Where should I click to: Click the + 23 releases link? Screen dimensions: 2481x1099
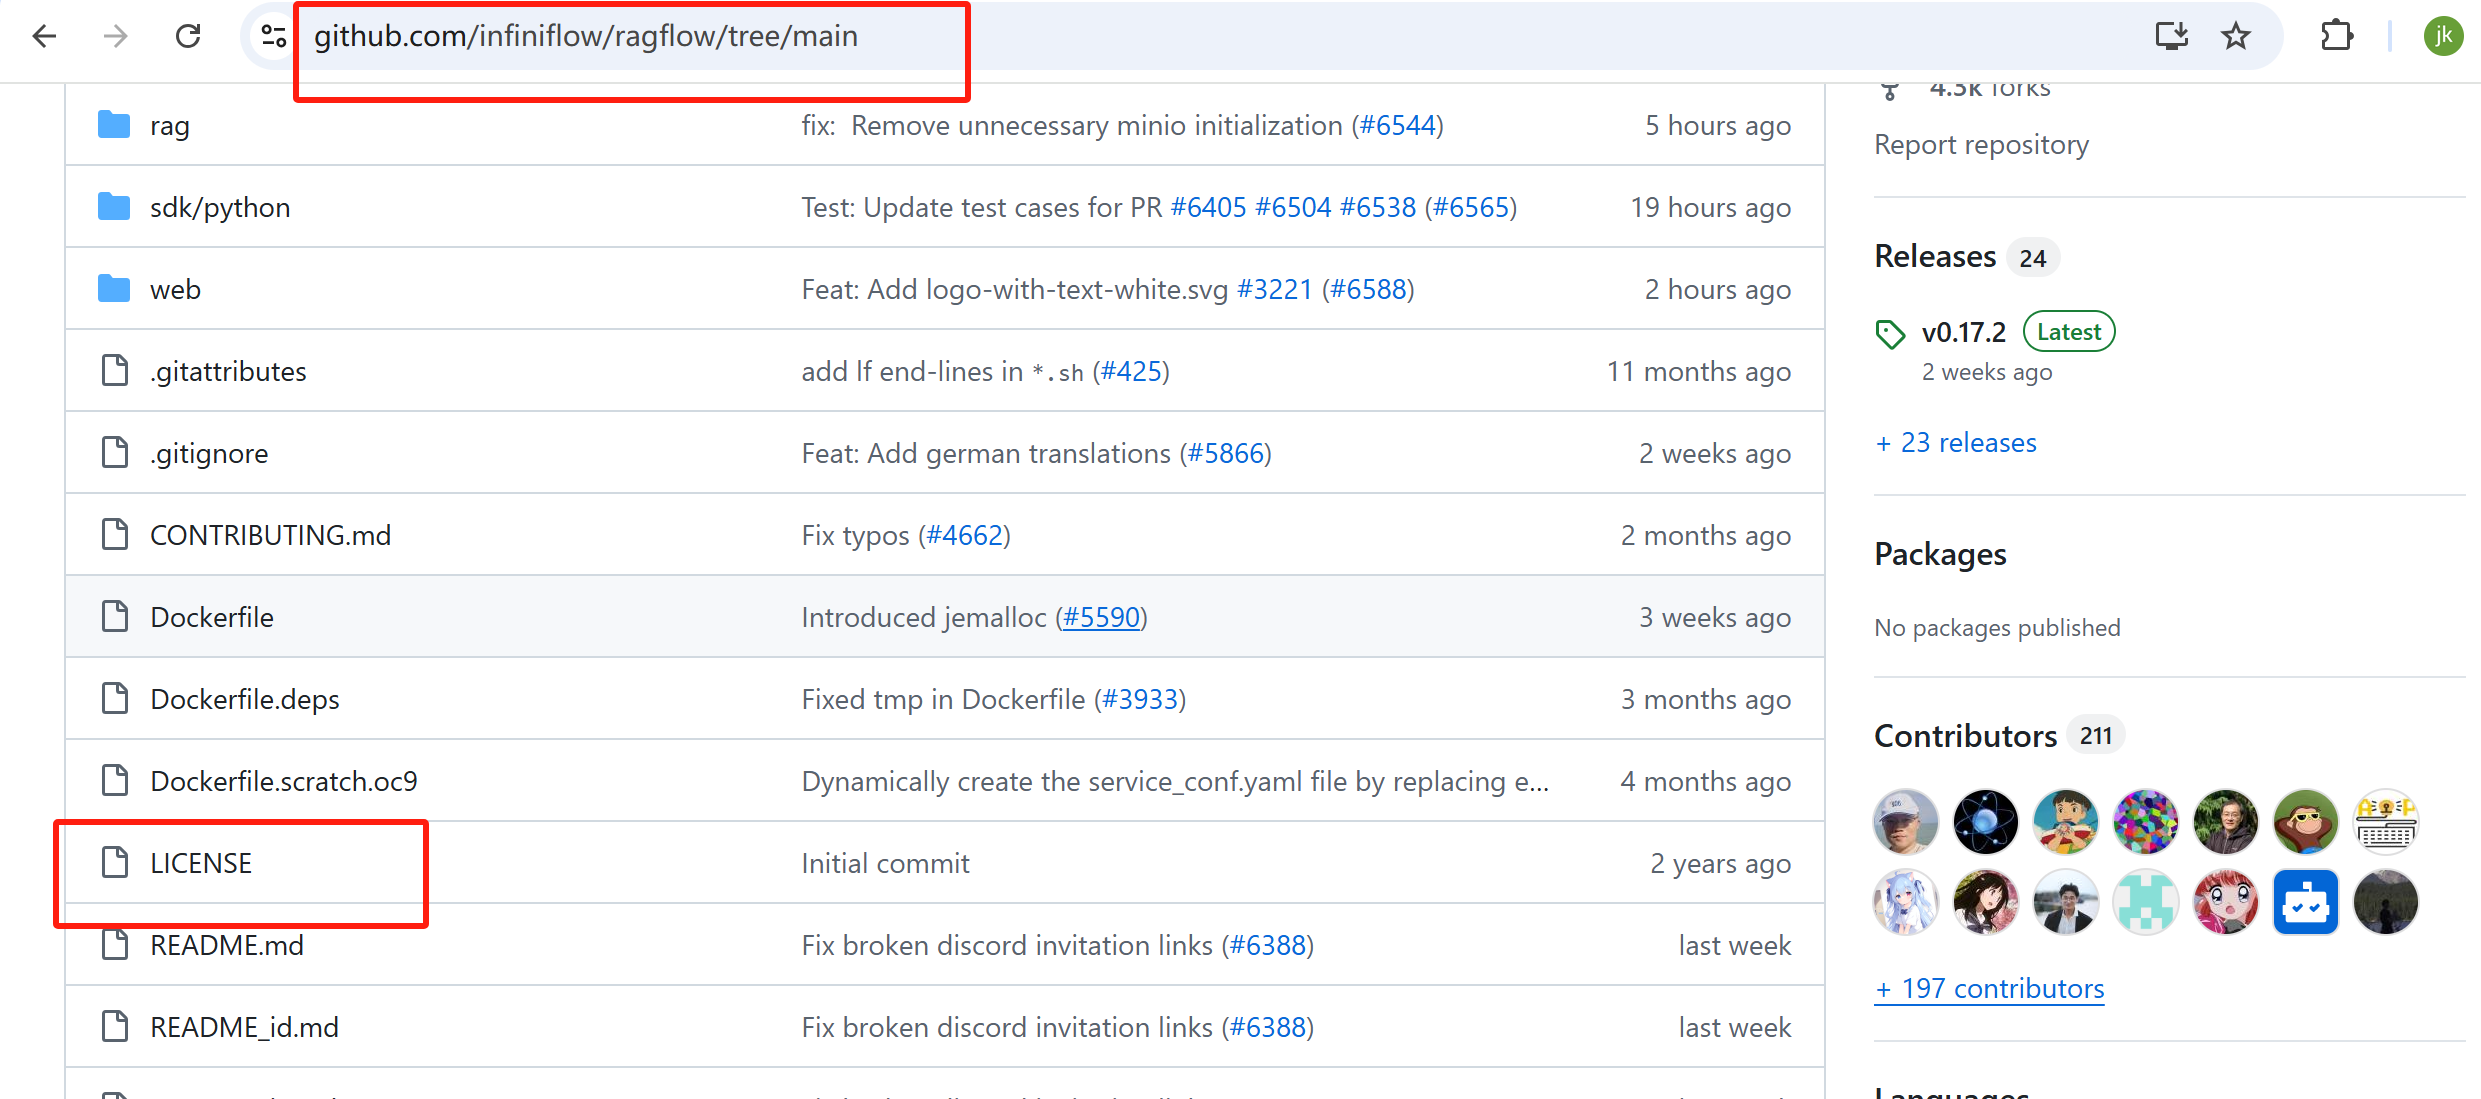click(1956, 443)
